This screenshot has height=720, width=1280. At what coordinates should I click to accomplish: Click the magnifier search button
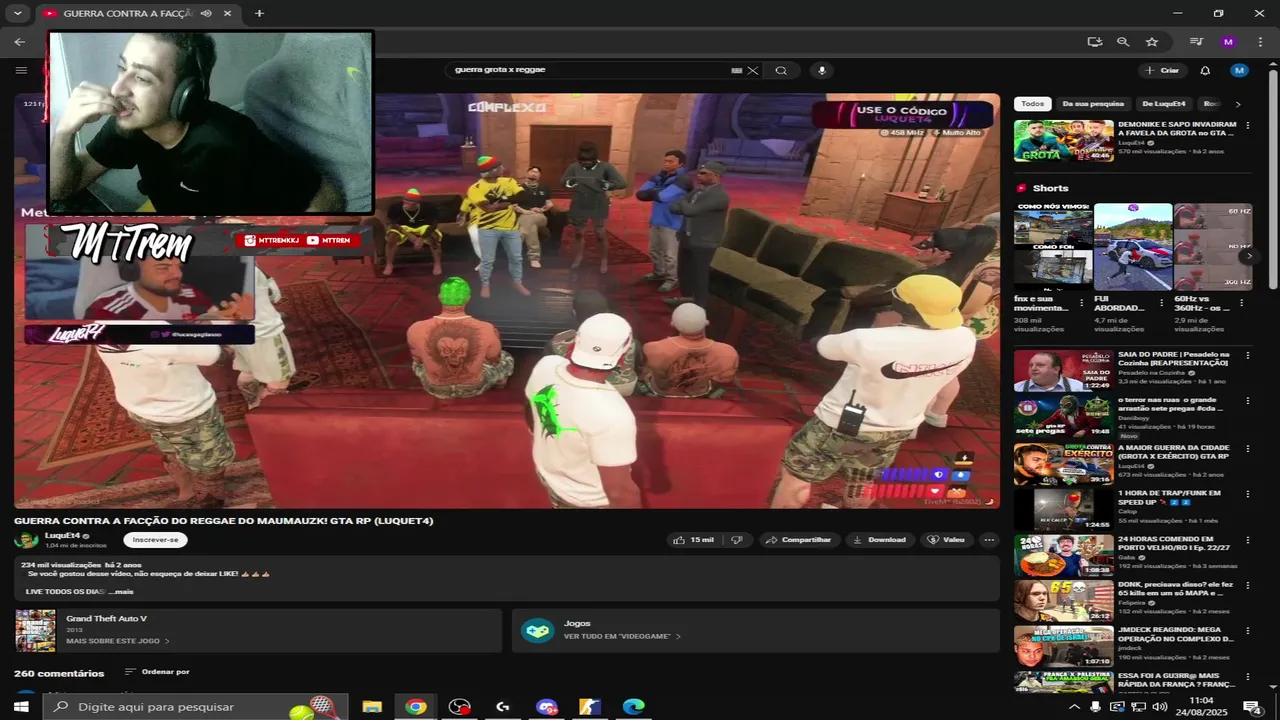(781, 70)
